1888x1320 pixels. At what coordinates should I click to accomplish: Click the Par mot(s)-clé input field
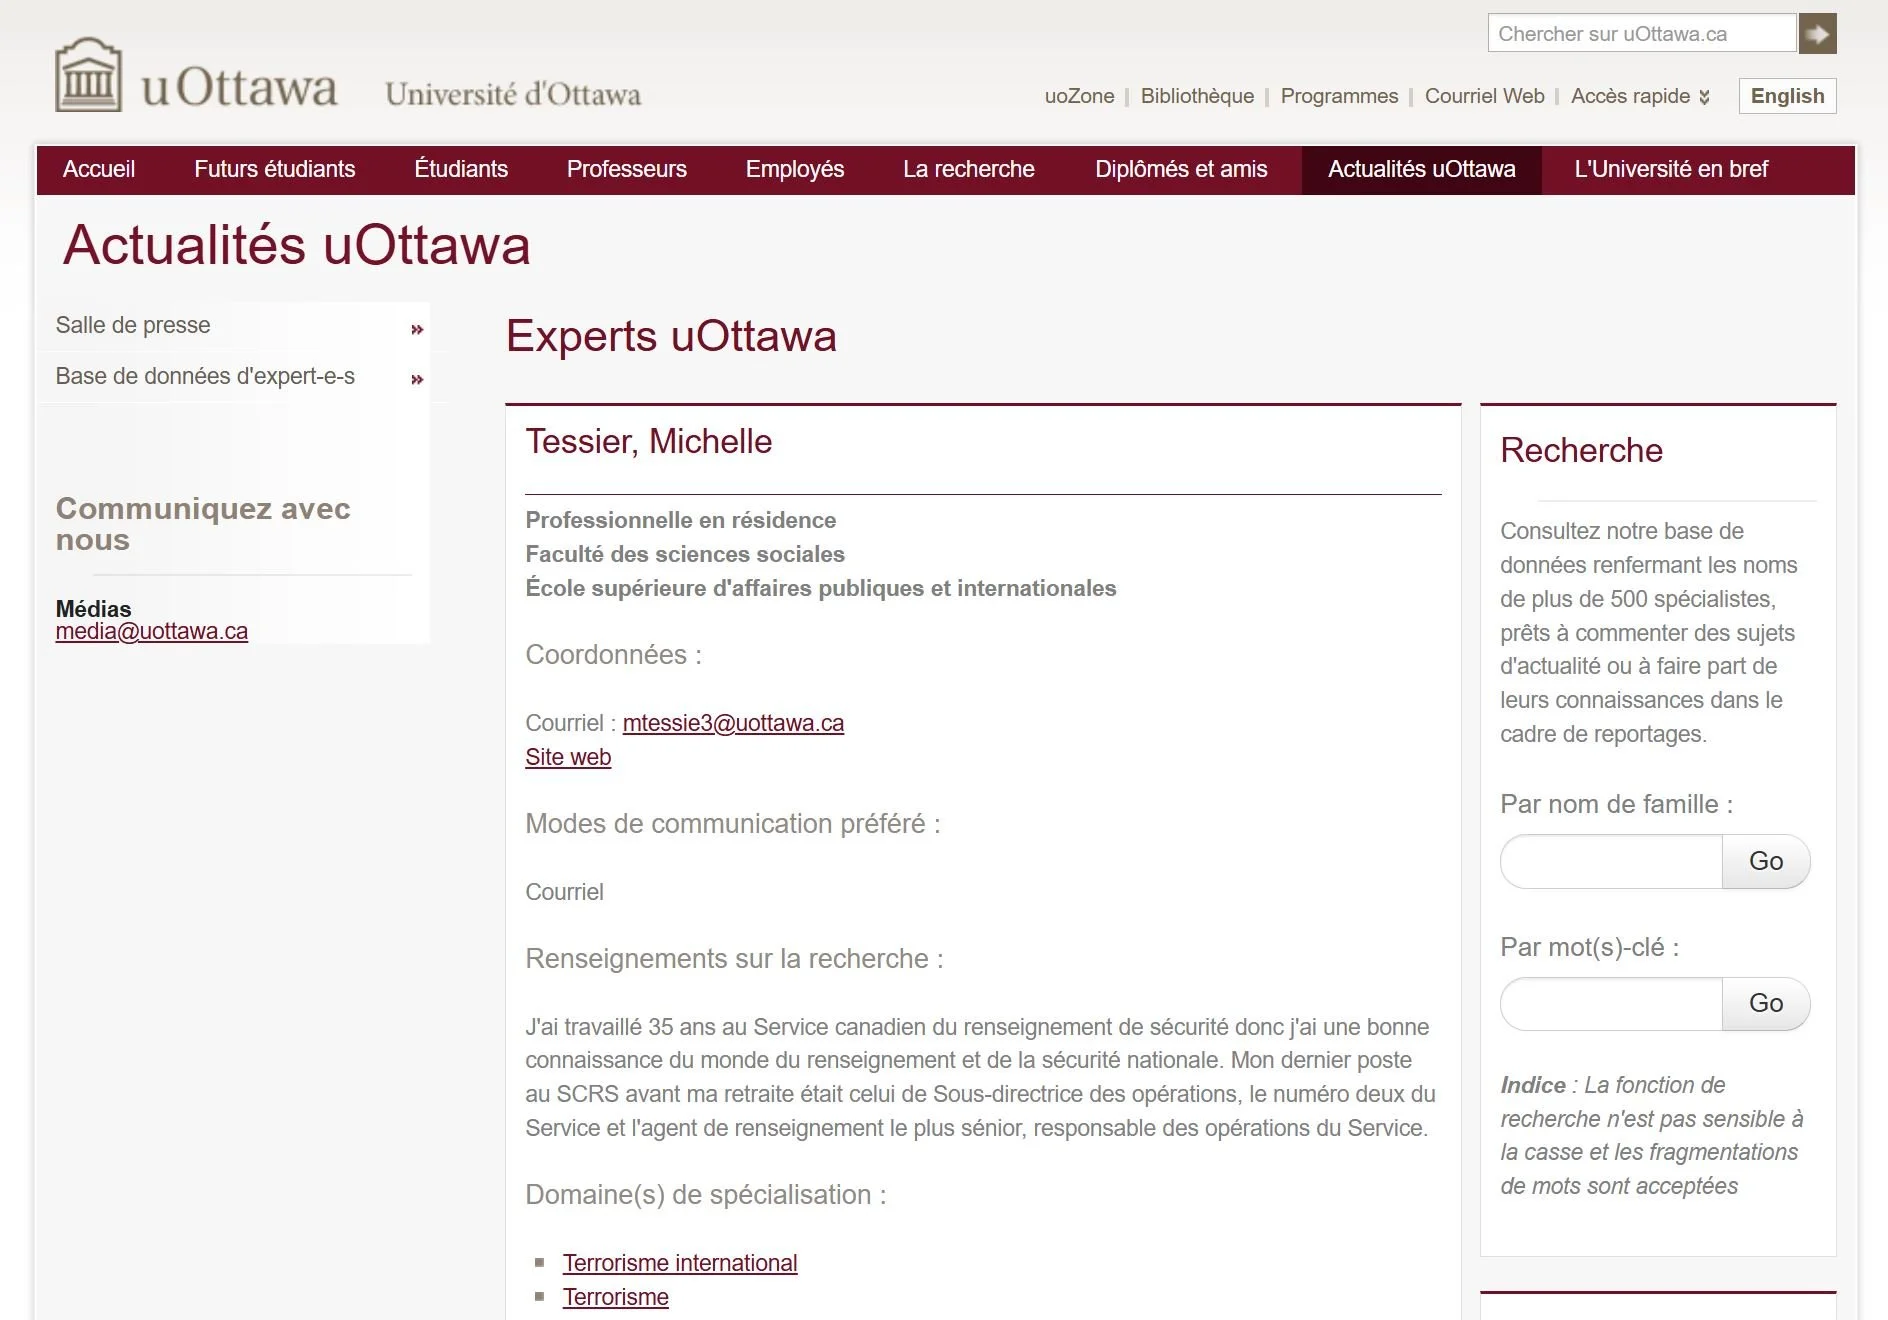coord(1611,1003)
